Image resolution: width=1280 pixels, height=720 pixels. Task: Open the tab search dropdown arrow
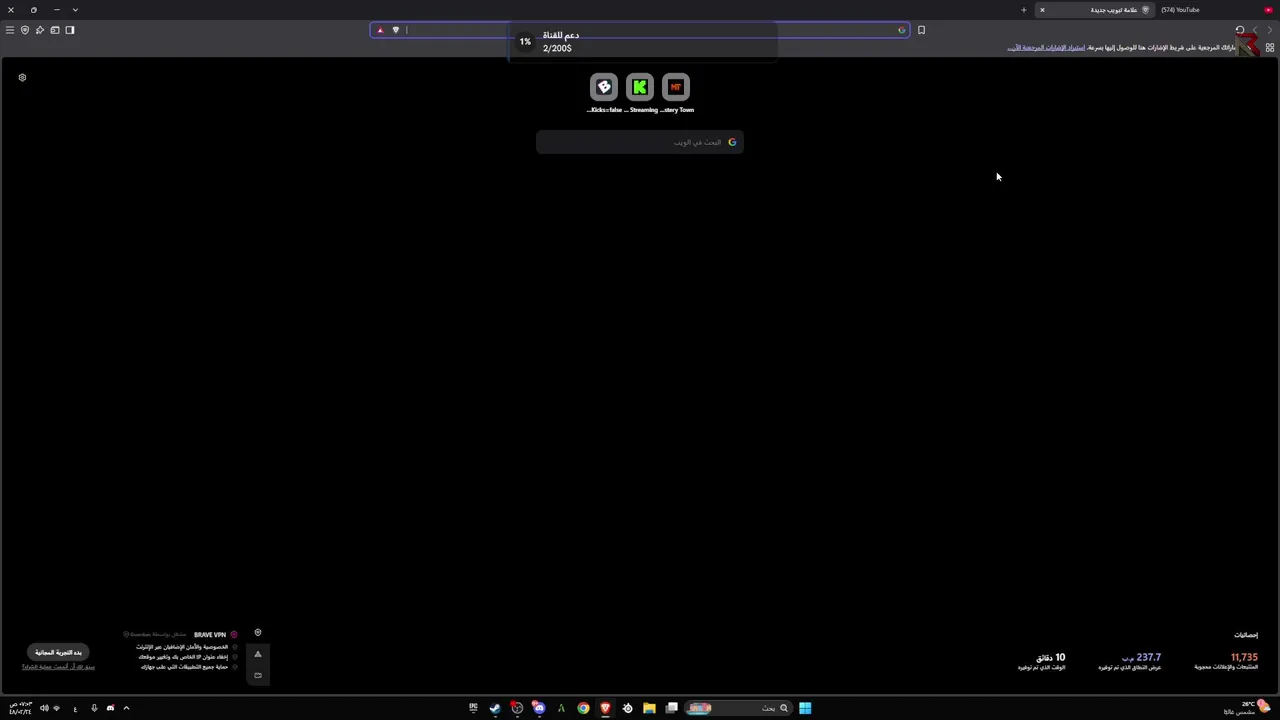tap(75, 10)
